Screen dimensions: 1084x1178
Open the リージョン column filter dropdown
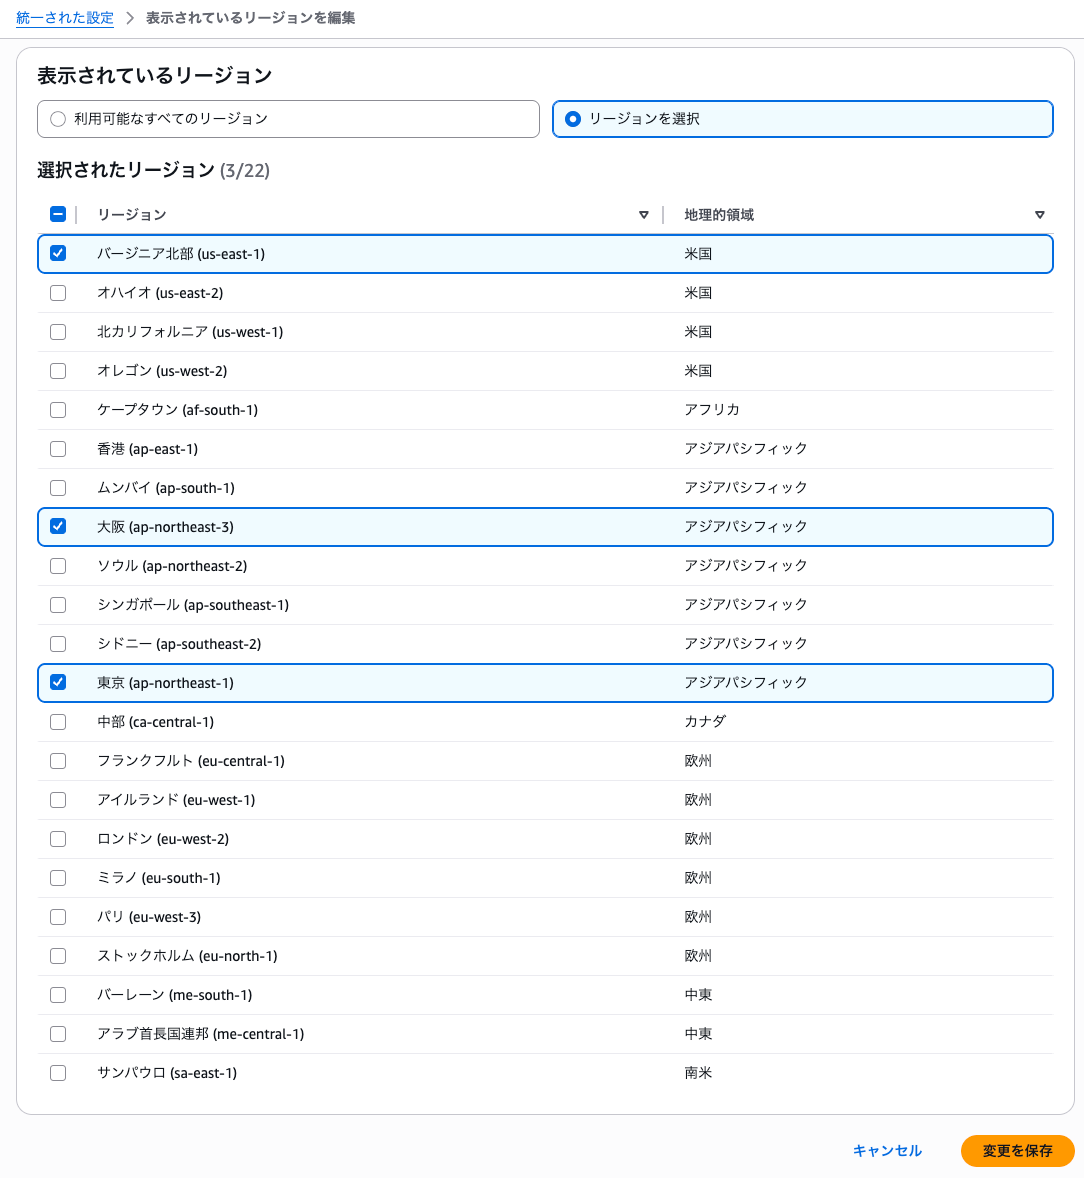(643, 214)
